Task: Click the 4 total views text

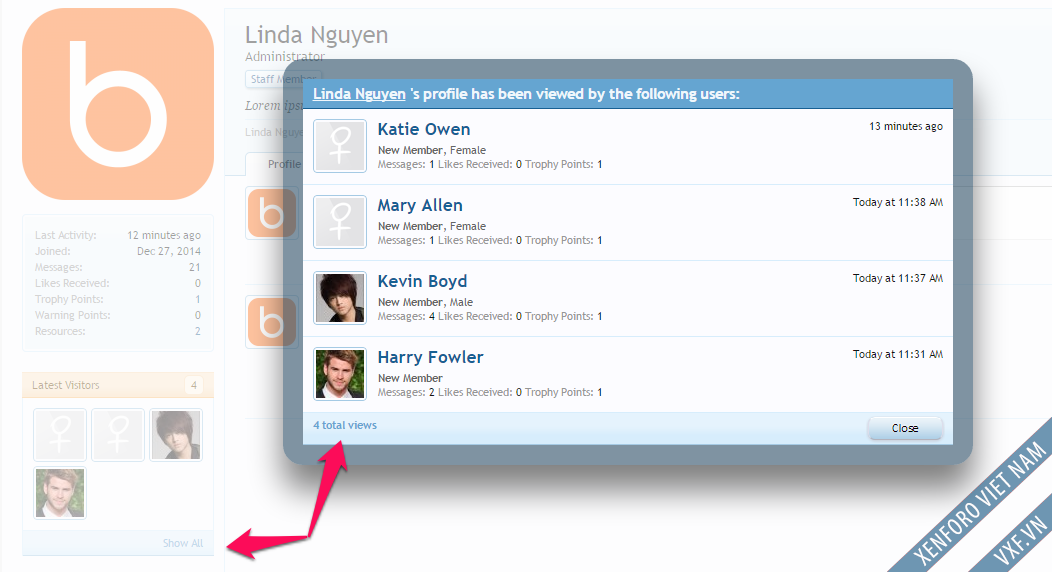Action: pos(345,425)
